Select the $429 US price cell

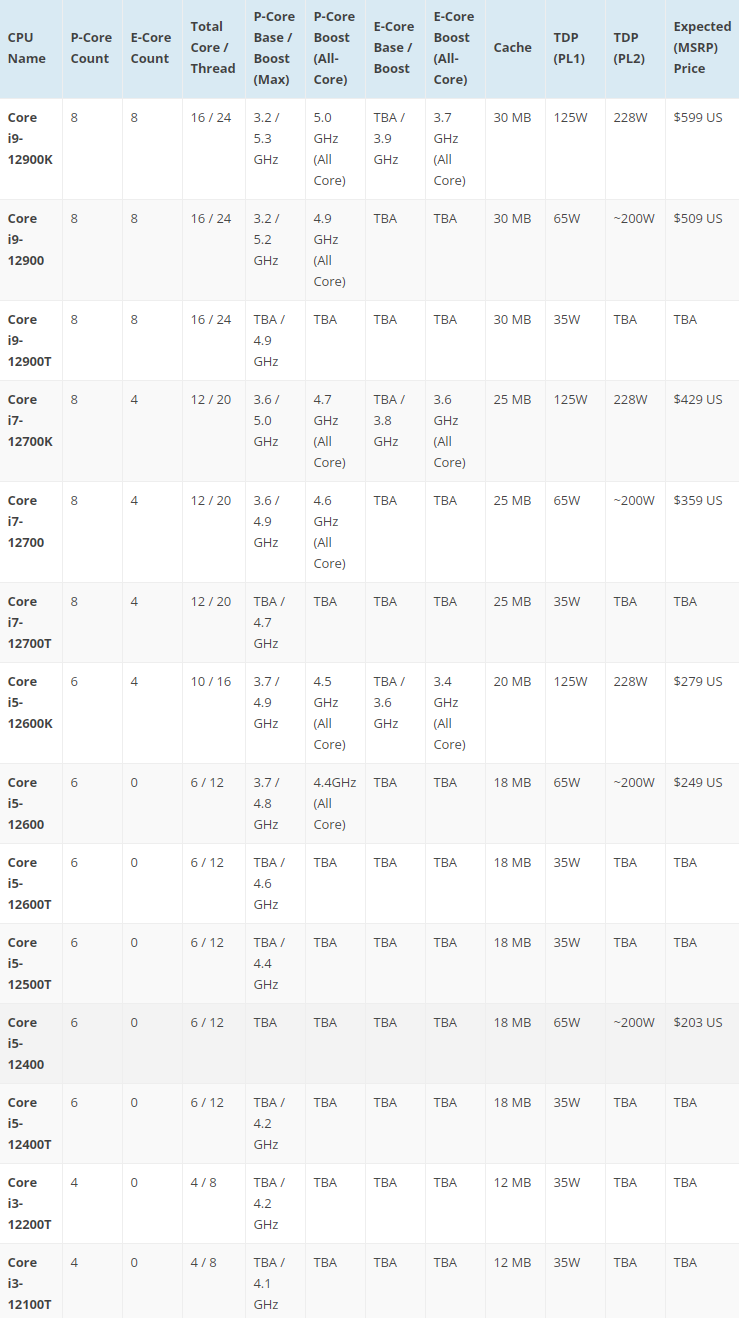pyautogui.click(x=697, y=400)
